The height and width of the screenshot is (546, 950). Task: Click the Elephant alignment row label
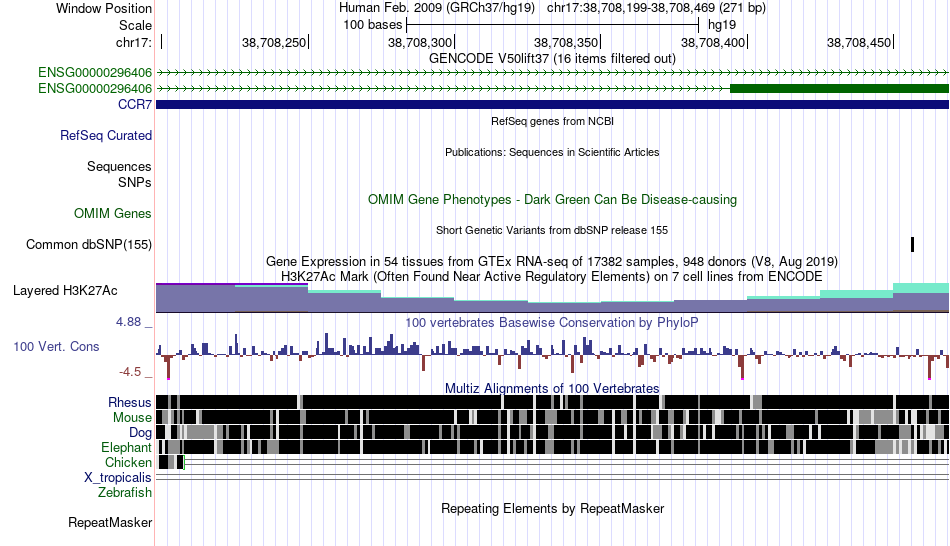(126, 447)
